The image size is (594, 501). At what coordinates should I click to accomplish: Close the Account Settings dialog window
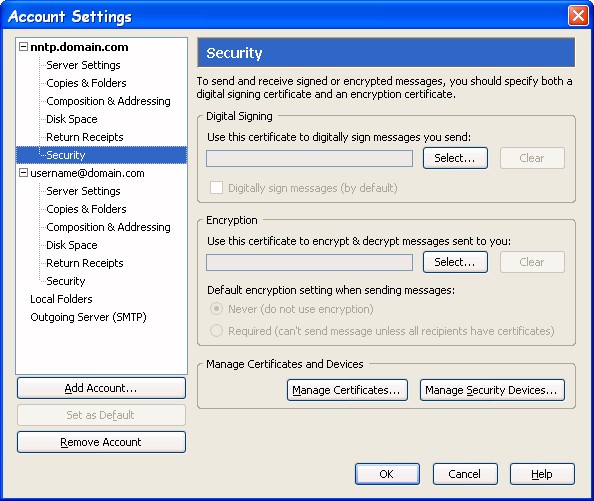[x=578, y=16]
